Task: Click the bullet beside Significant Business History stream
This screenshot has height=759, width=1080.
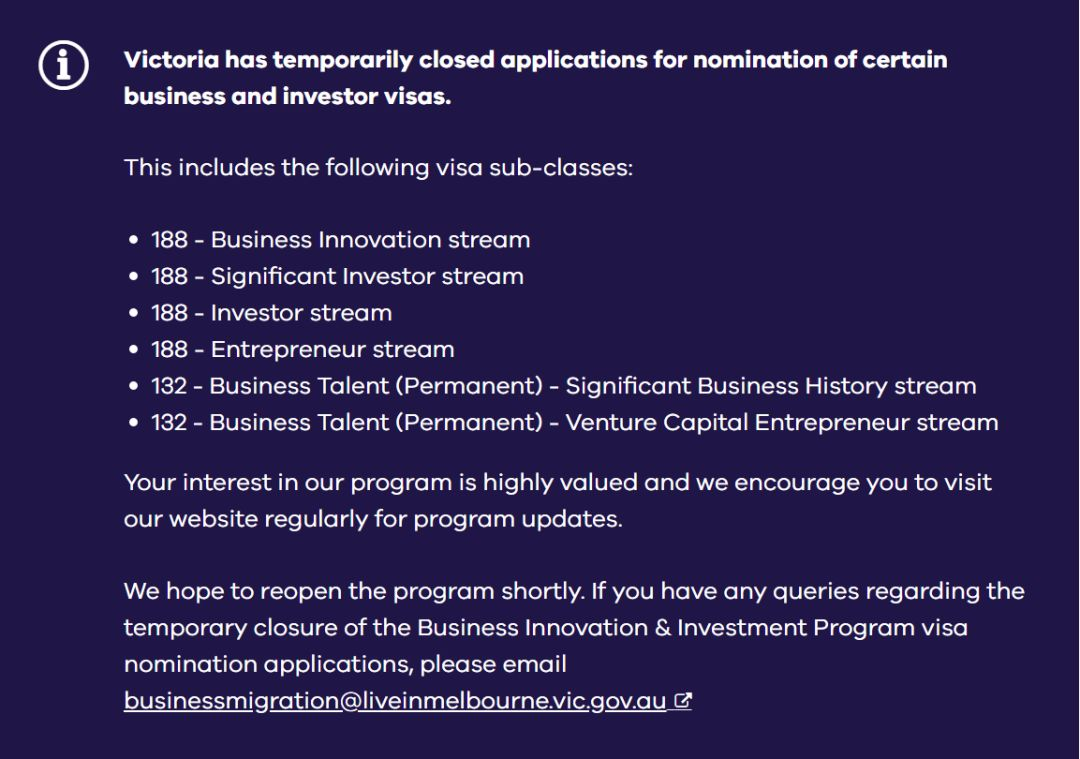Action: [x=134, y=387]
